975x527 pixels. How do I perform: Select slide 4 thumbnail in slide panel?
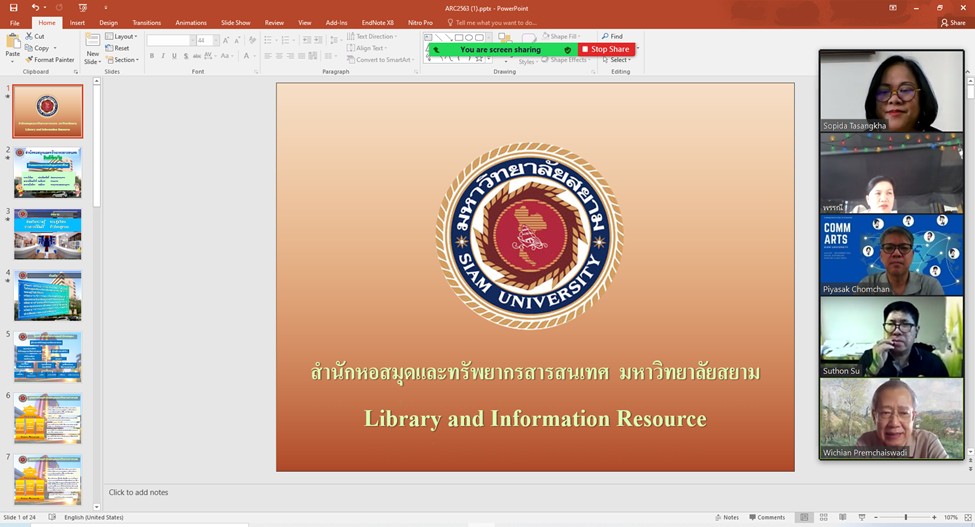click(x=47, y=295)
